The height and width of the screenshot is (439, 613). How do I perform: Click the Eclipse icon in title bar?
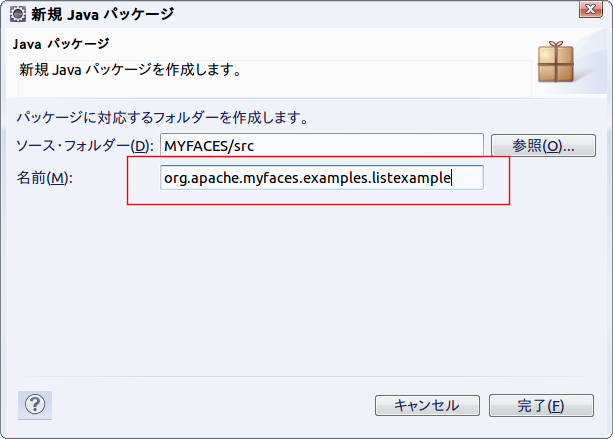(x=18, y=14)
